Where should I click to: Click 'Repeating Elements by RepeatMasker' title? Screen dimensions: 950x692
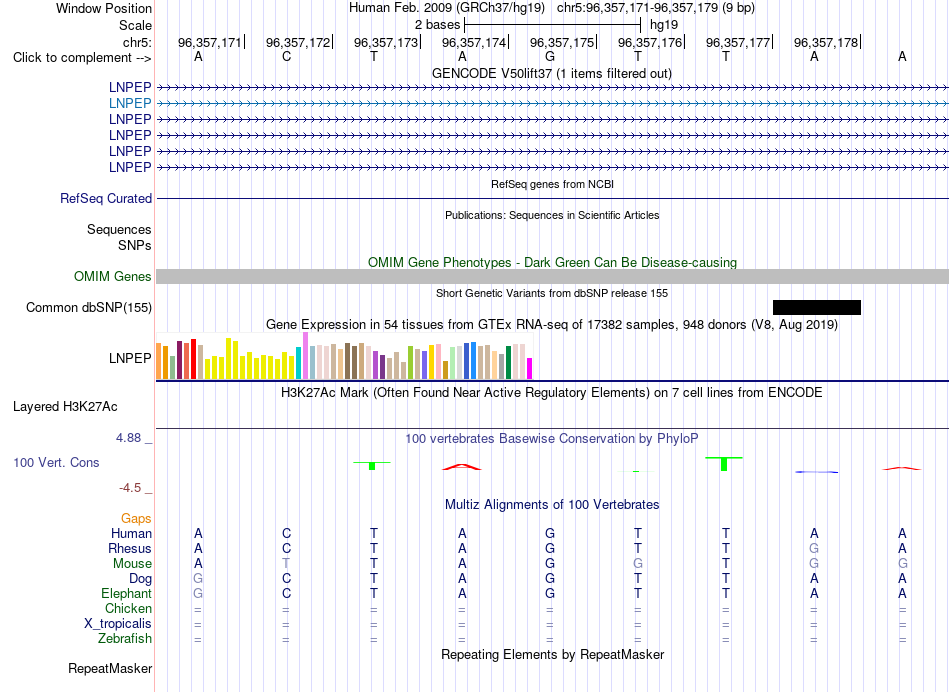coord(552,654)
